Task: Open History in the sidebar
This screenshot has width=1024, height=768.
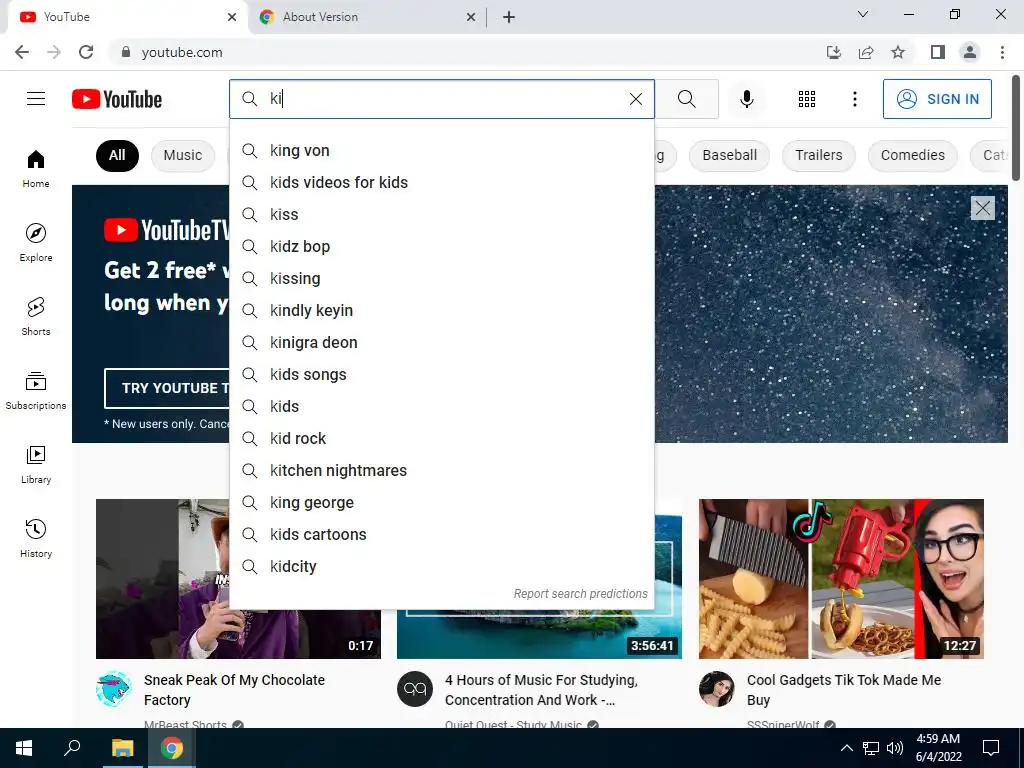Action: coord(36,538)
